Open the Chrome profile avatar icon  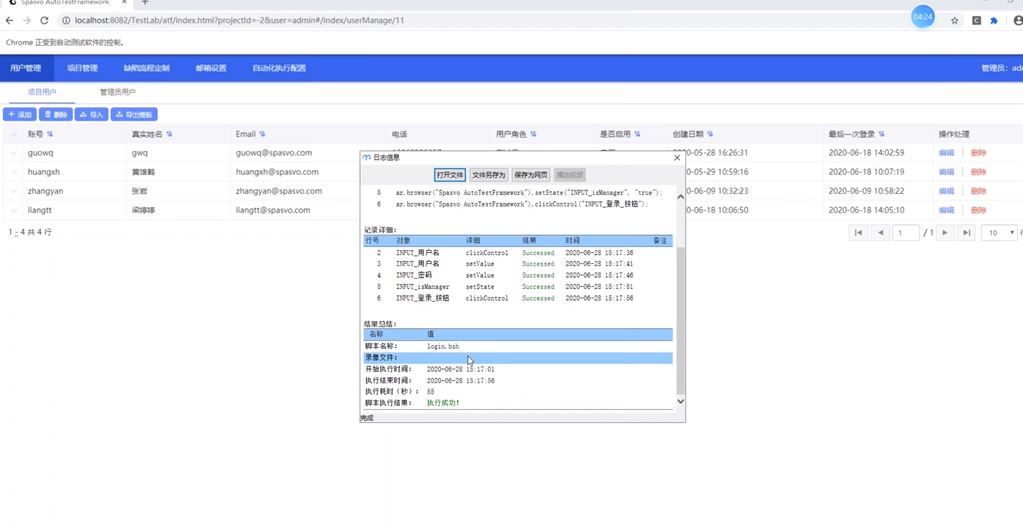(1018, 20)
